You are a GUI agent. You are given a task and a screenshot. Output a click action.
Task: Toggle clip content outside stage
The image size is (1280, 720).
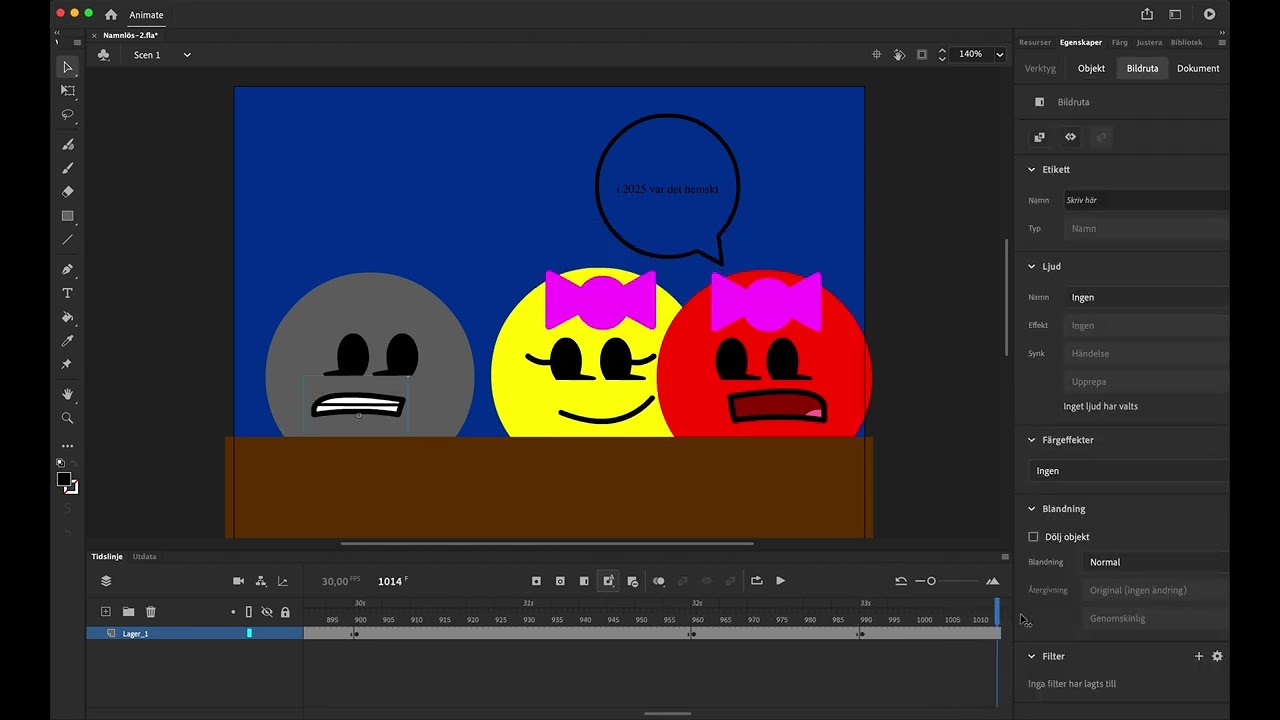coord(922,54)
